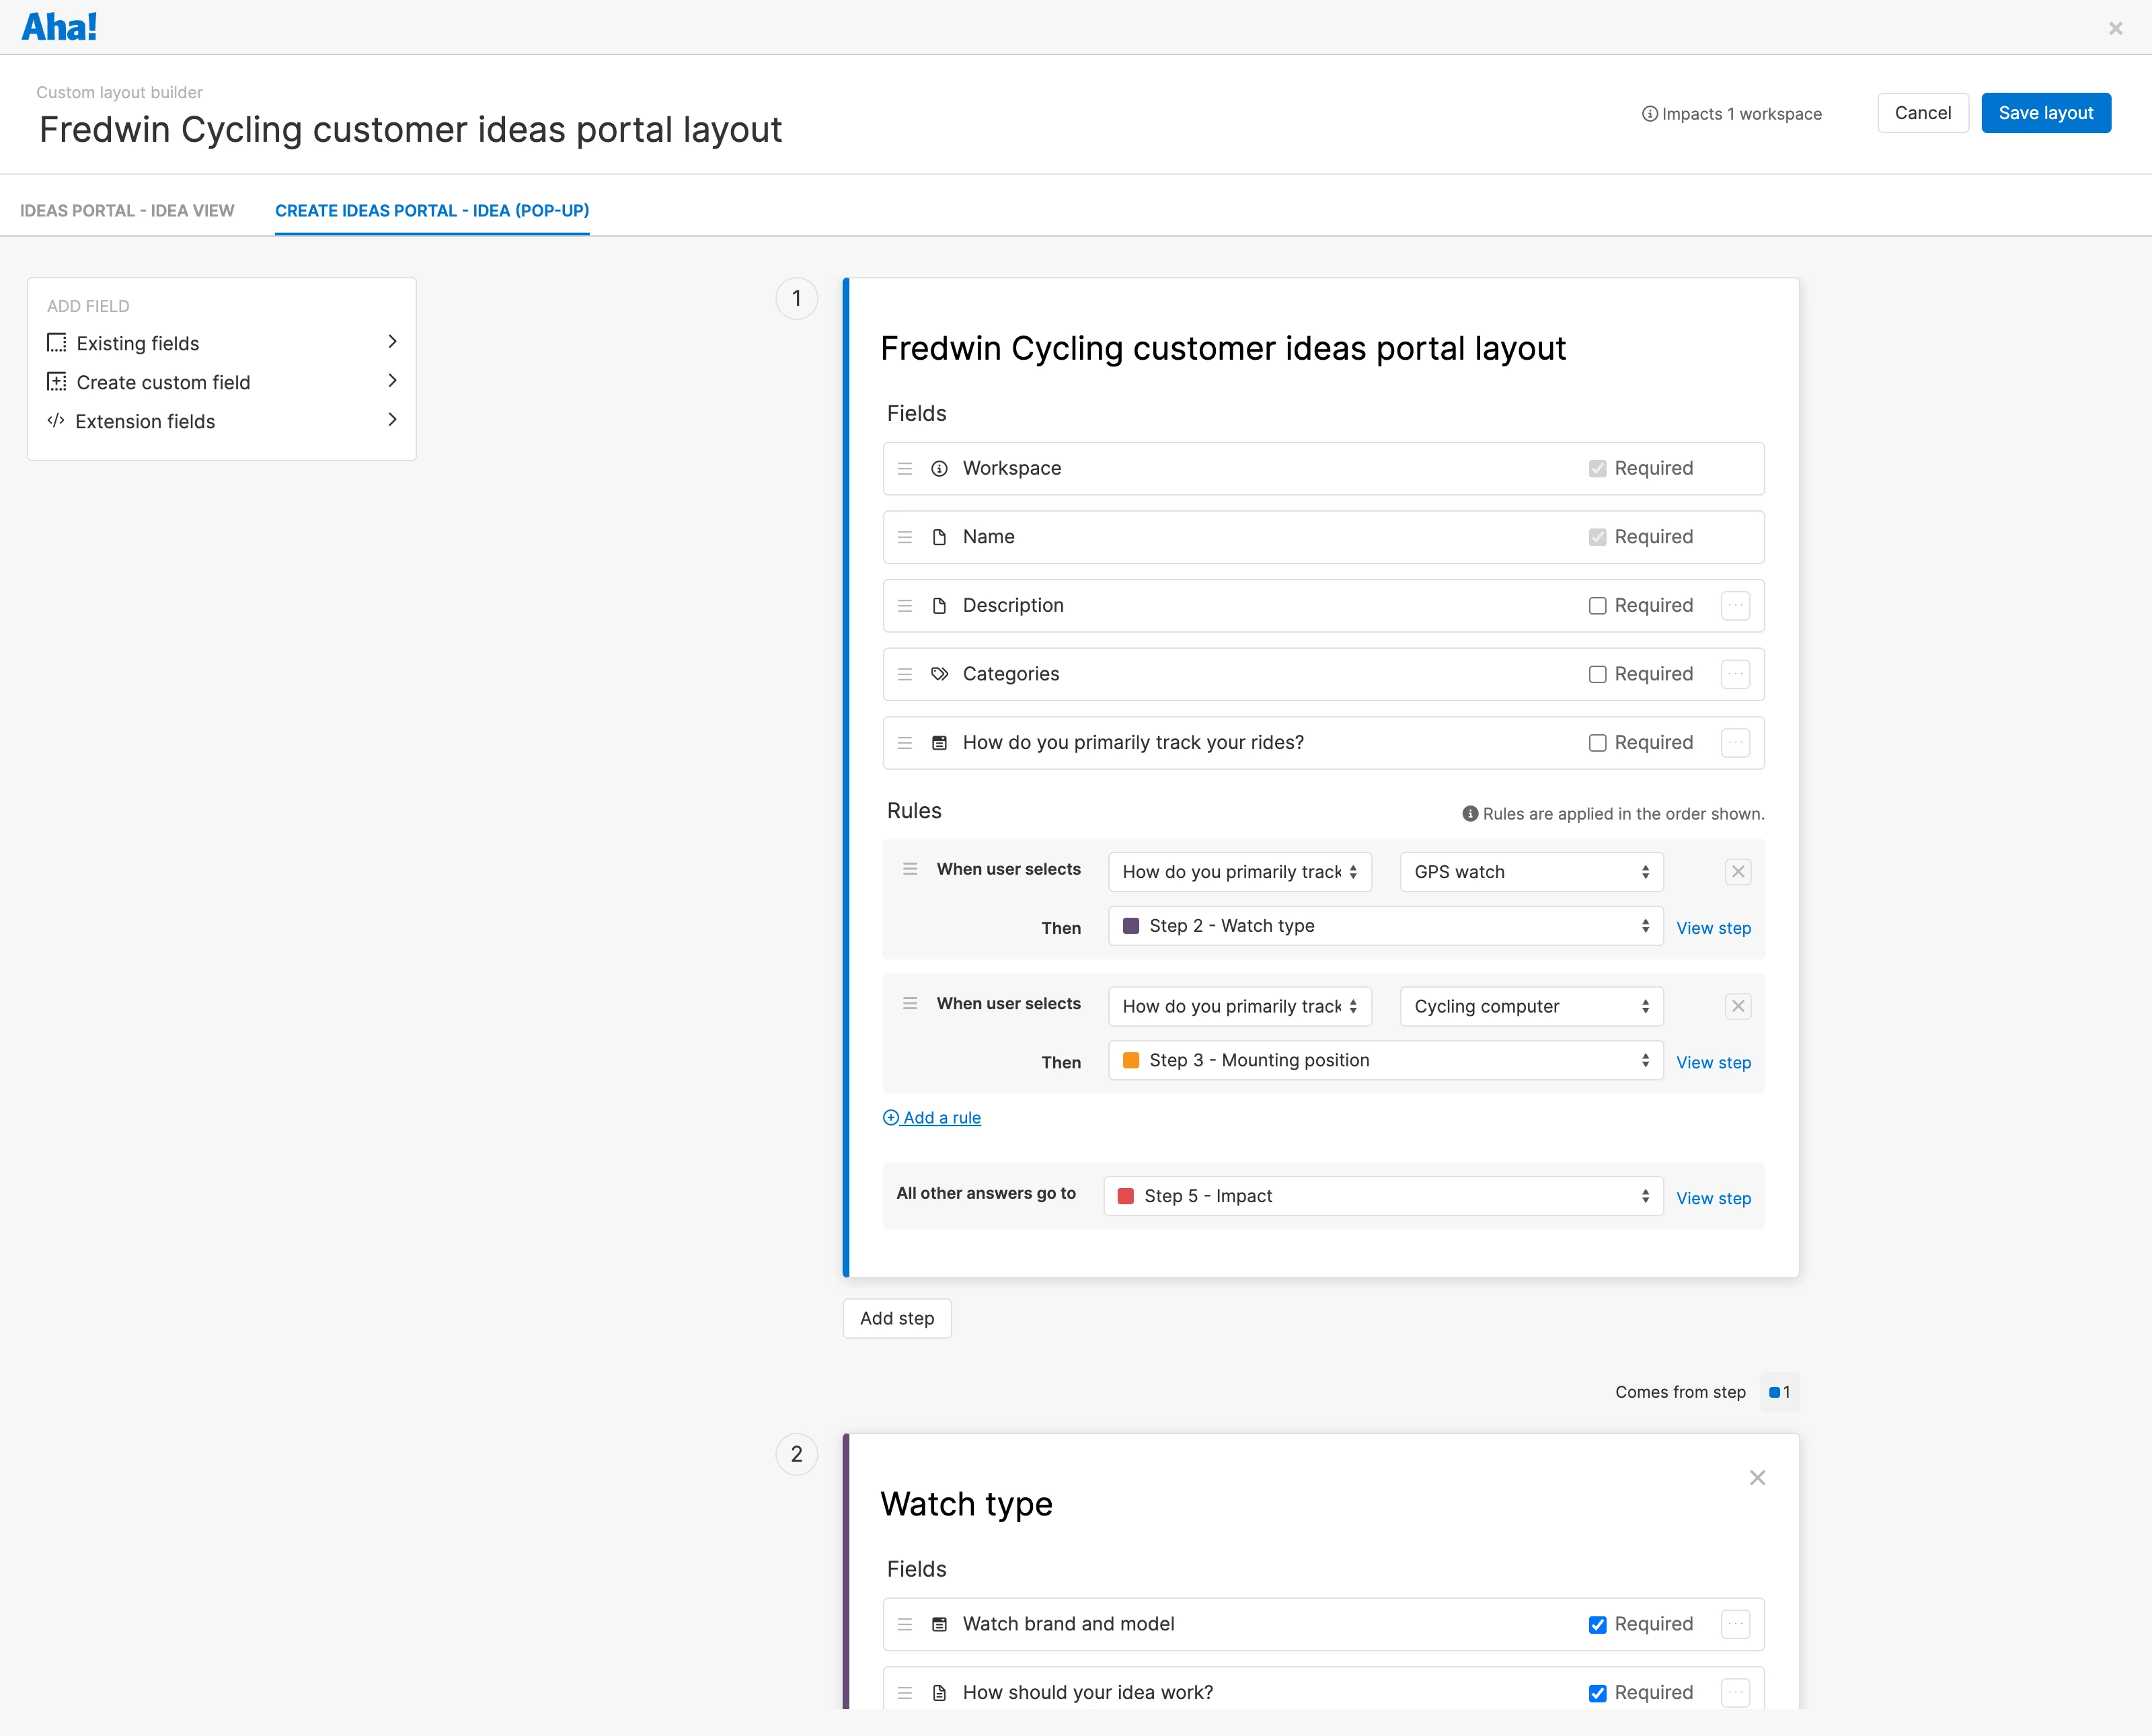Grab drag handle of Workspace field
Screen dimensions: 2152x1736
tap(904, 468)
